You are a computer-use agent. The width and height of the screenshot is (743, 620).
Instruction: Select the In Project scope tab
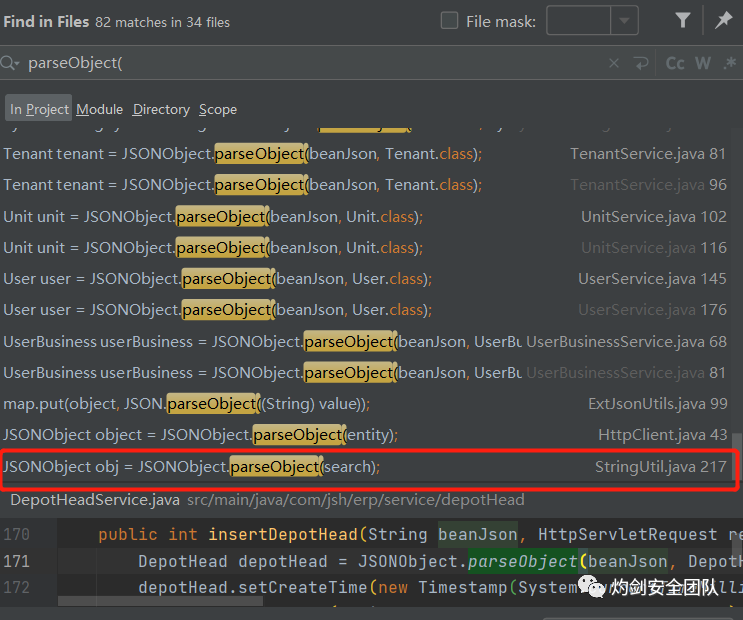pyautogui.click(x=39, y=109)
